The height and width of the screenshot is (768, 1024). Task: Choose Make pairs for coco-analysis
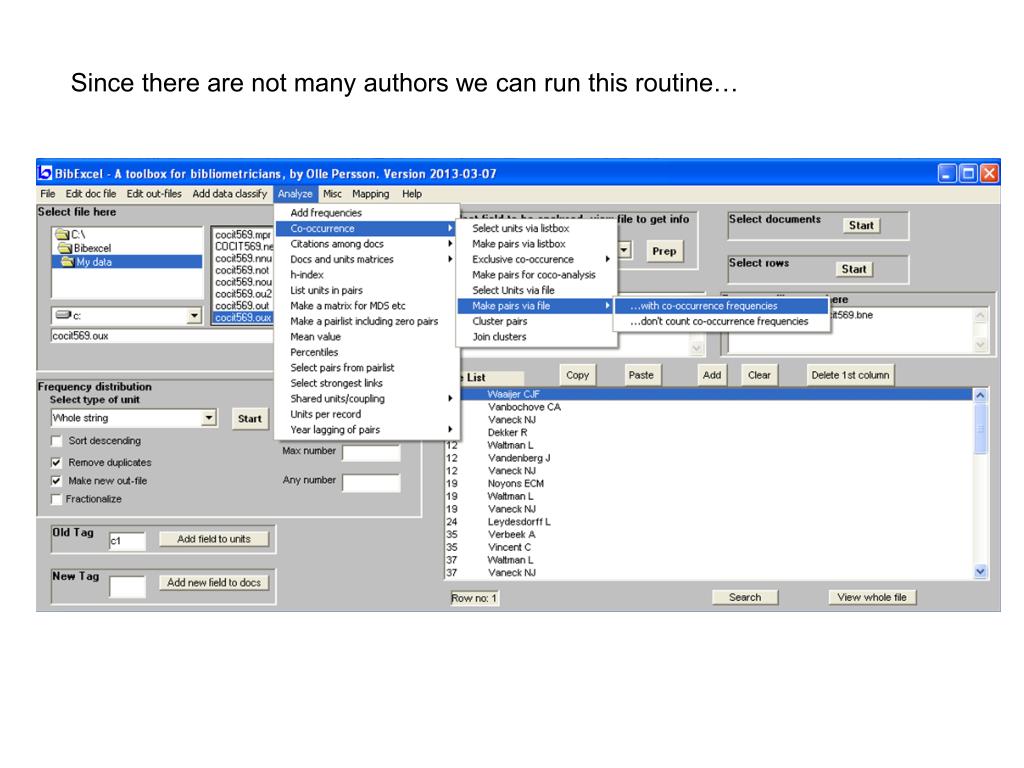click(536, 275)
